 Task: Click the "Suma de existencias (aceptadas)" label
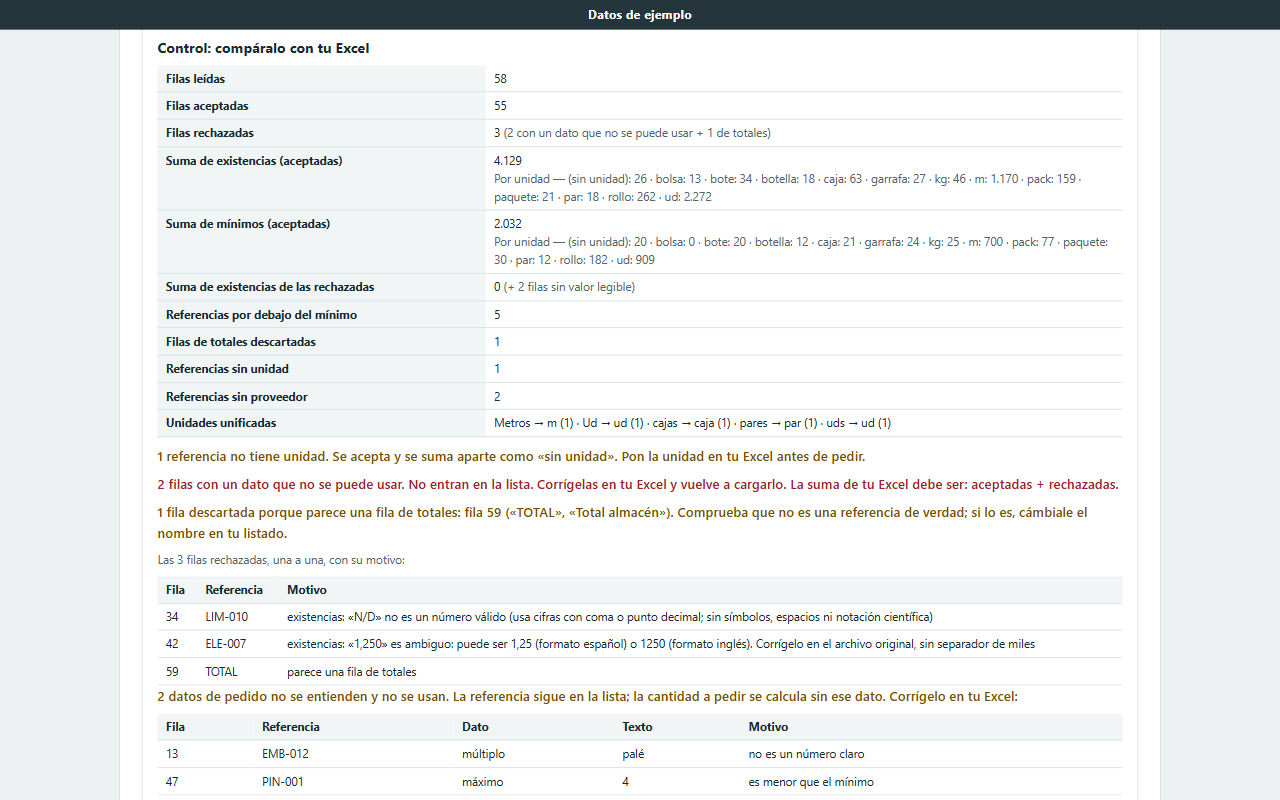tap(254, 161)
